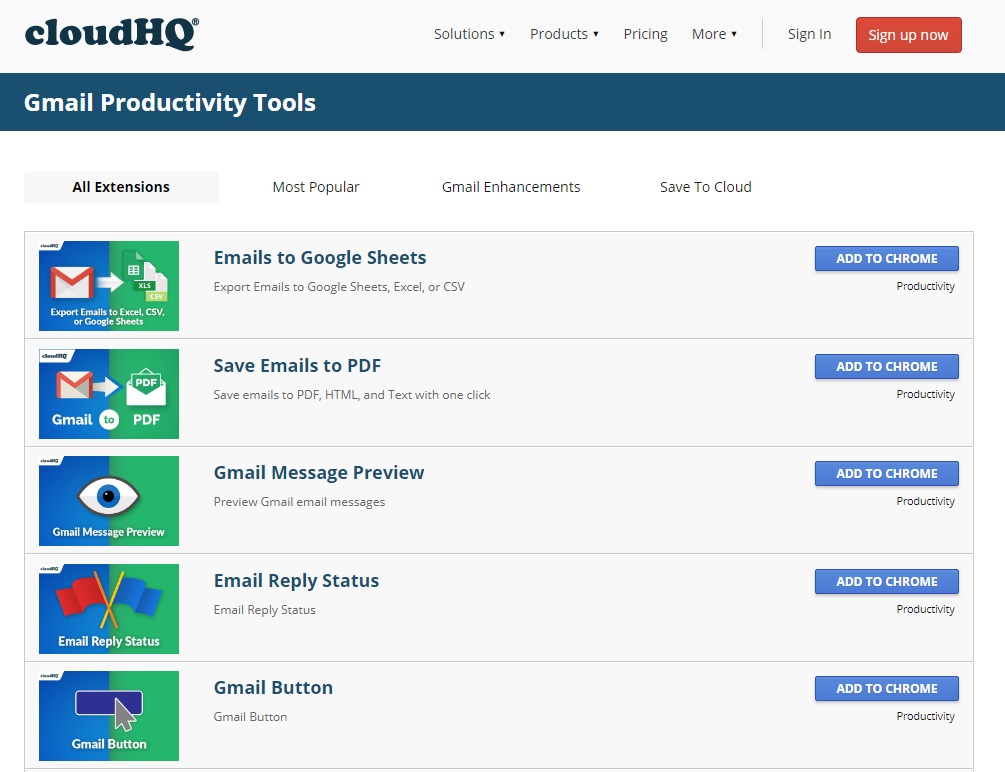Screen dimensions: 1005x772
Task: Click the Gmail Productivity Tools heading
Action: pyautogui.click(x=170, y=102)
